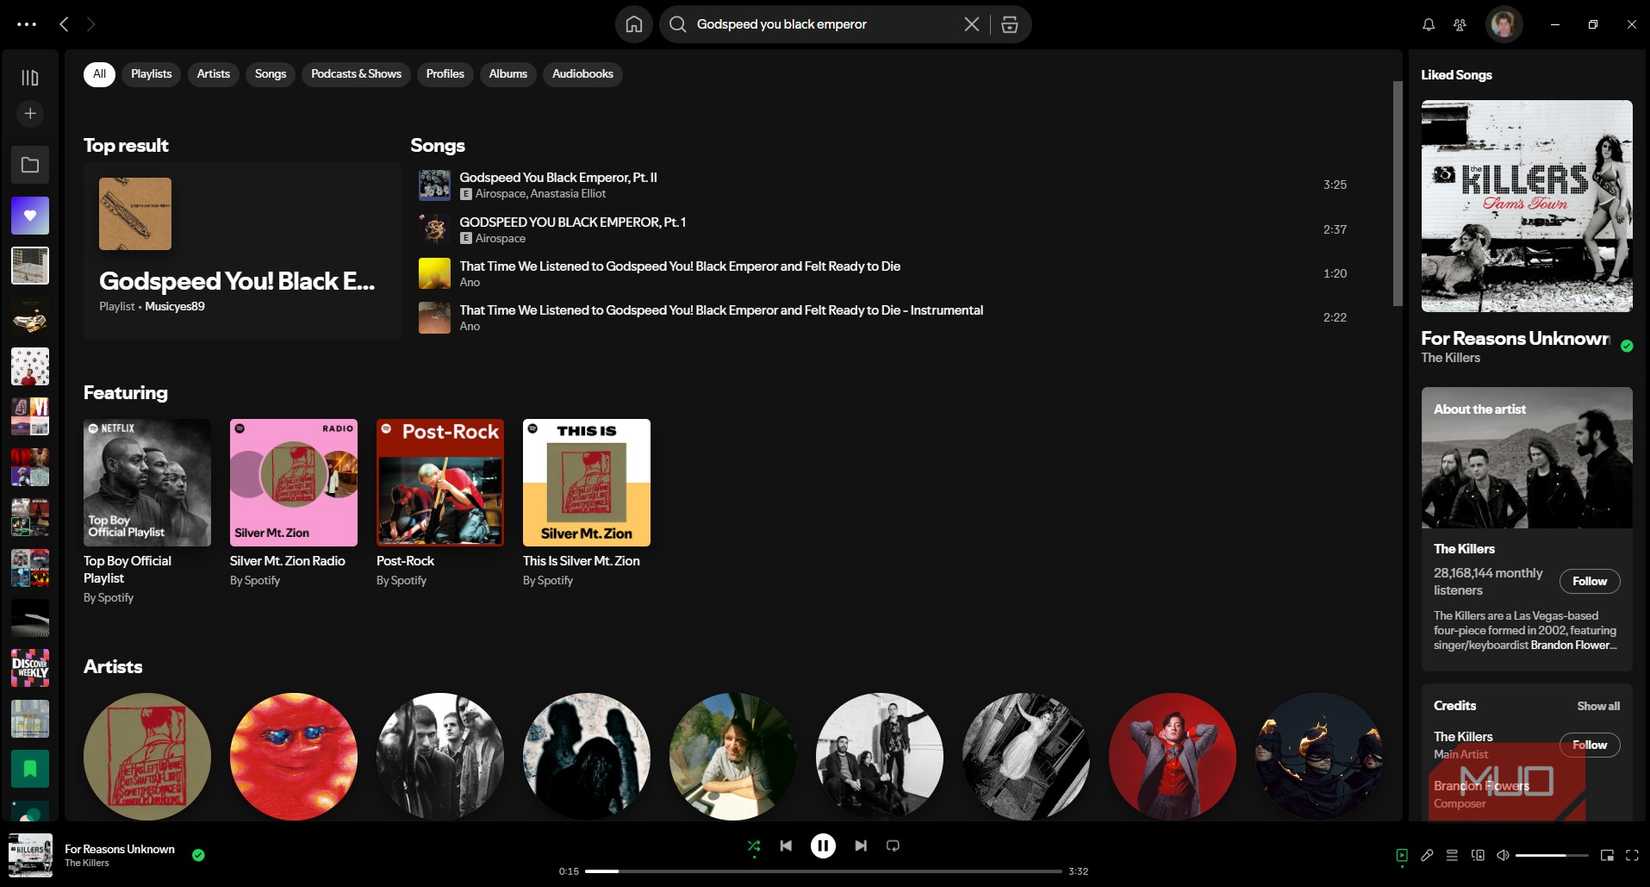Skip to the previous track
Image resolution: width=1650 pixels, height=887 pixels.
click(x=786, y=846)
